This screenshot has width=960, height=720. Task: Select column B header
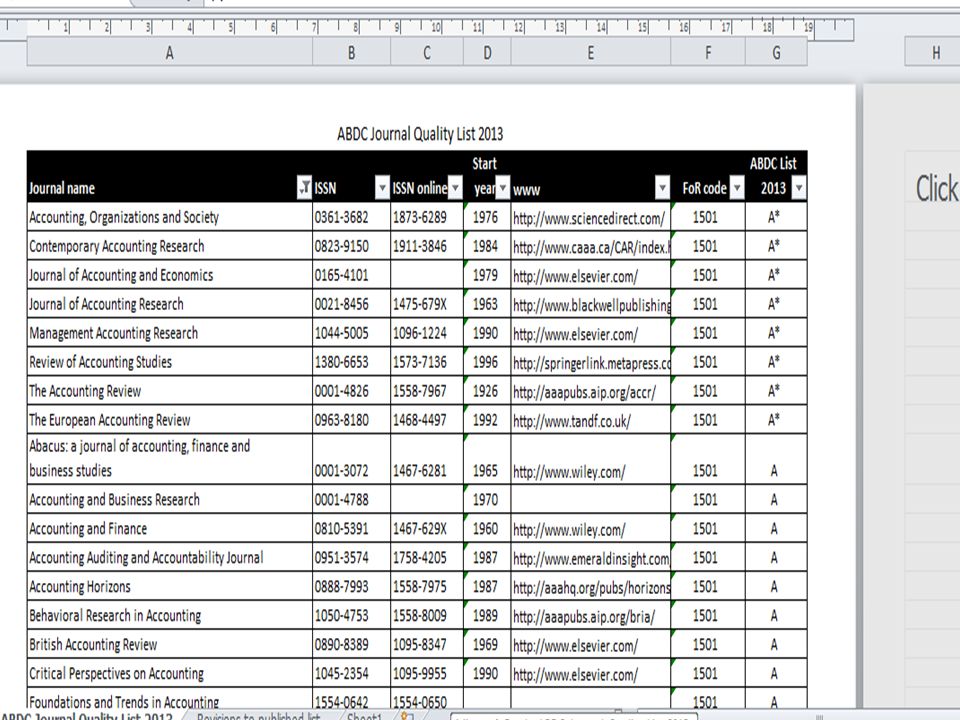point(351,53)
